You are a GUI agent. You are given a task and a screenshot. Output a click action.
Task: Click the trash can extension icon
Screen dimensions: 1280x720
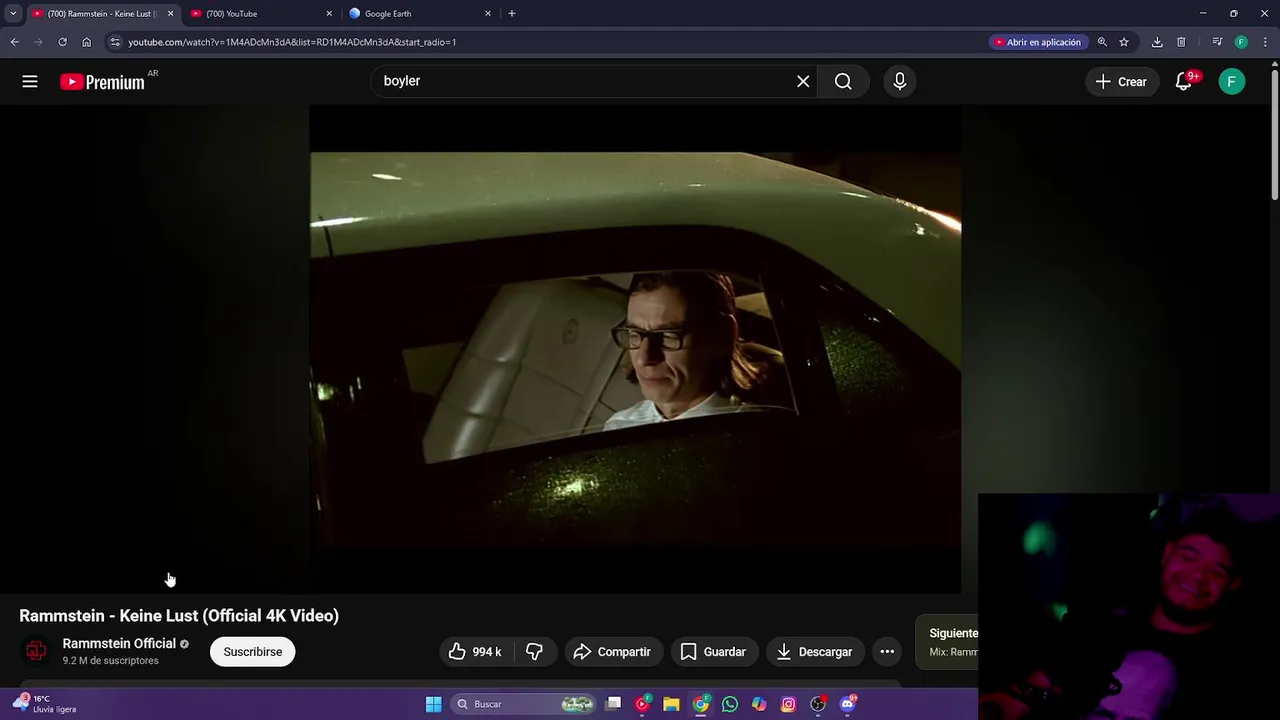click(1181, 42)
